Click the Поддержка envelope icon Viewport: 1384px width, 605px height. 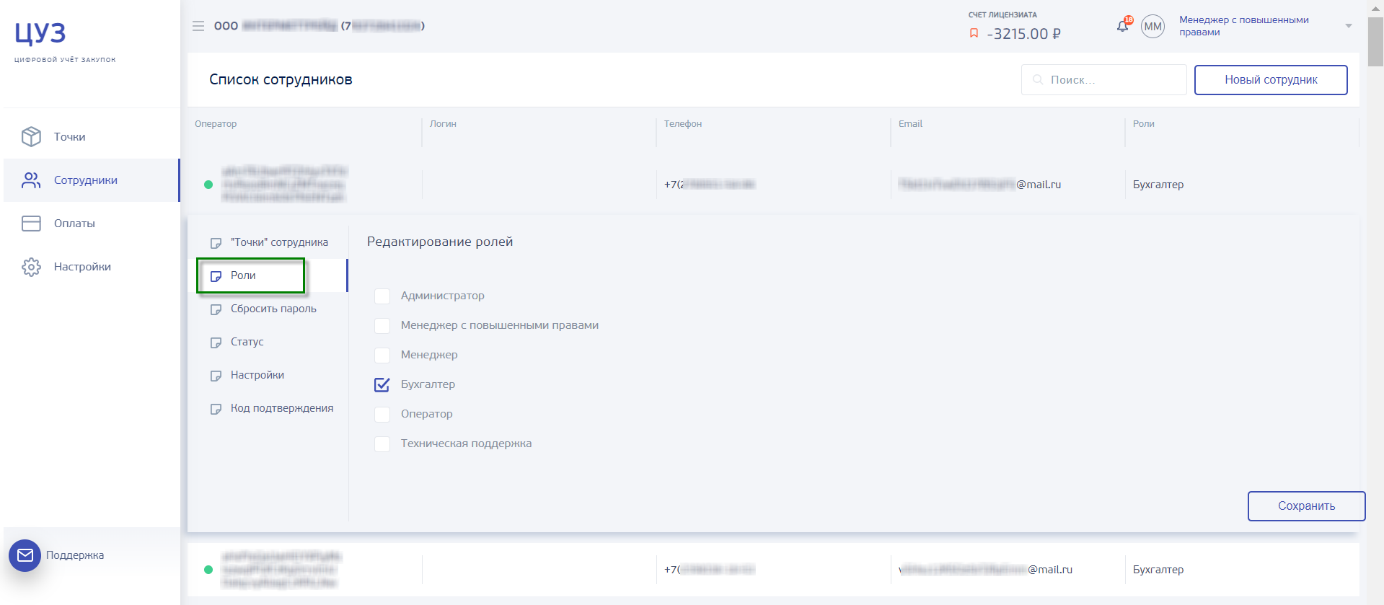coord(25,555)
